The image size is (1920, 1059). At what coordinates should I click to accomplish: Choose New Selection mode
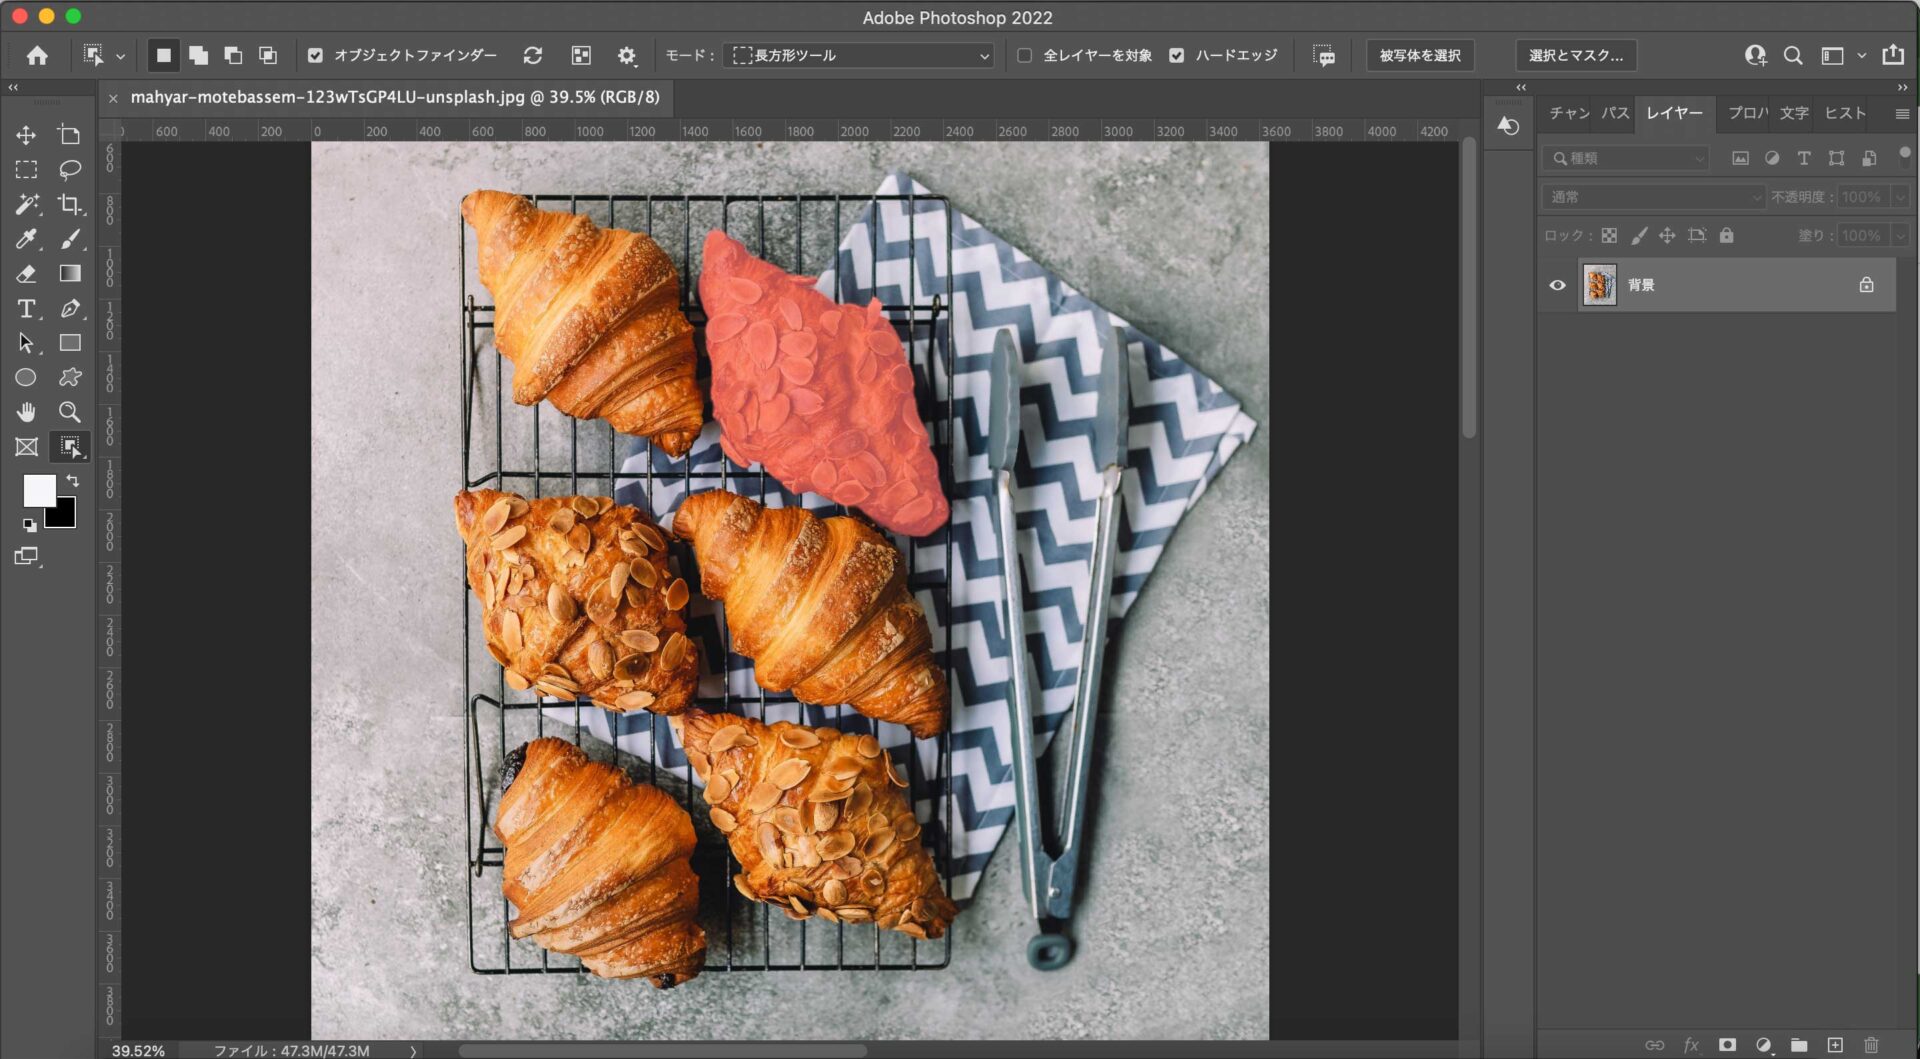coord(164,56)
